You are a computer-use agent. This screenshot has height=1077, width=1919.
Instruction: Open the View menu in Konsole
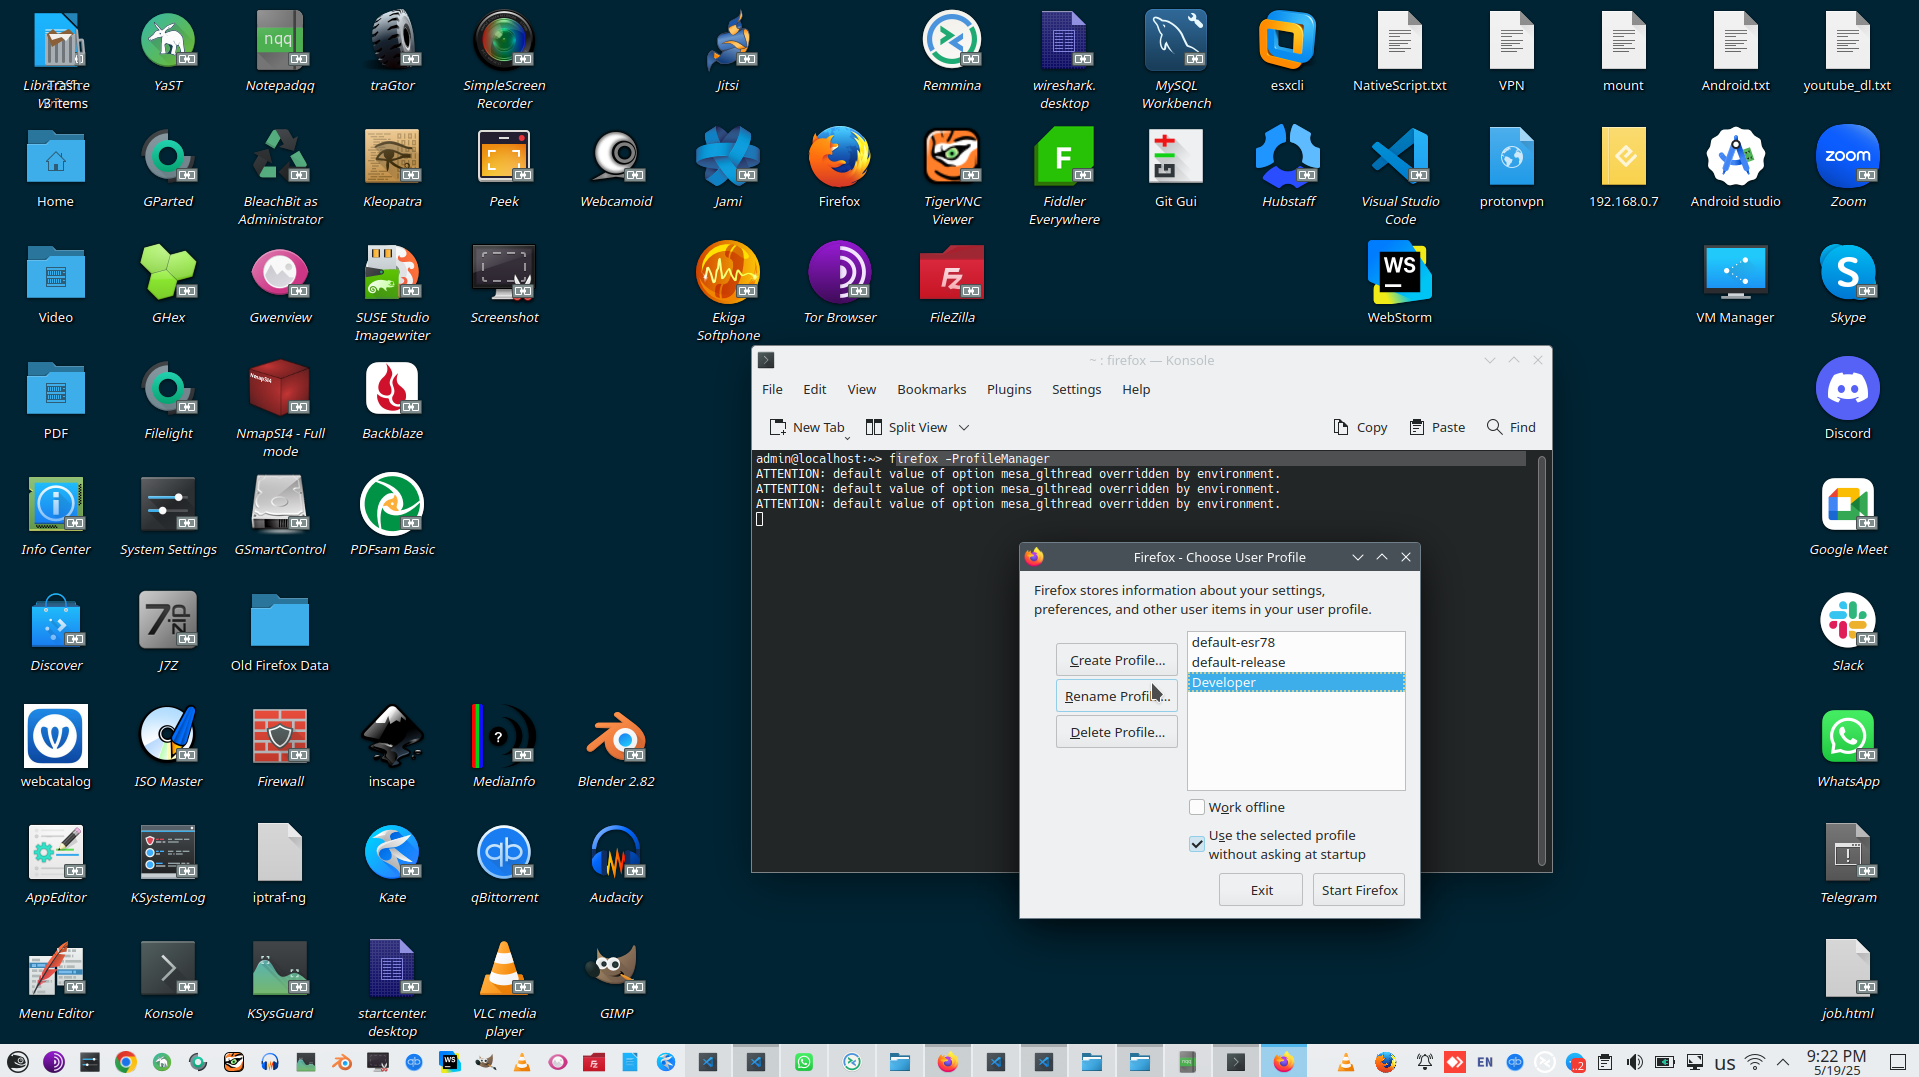[x=861, y=390]
